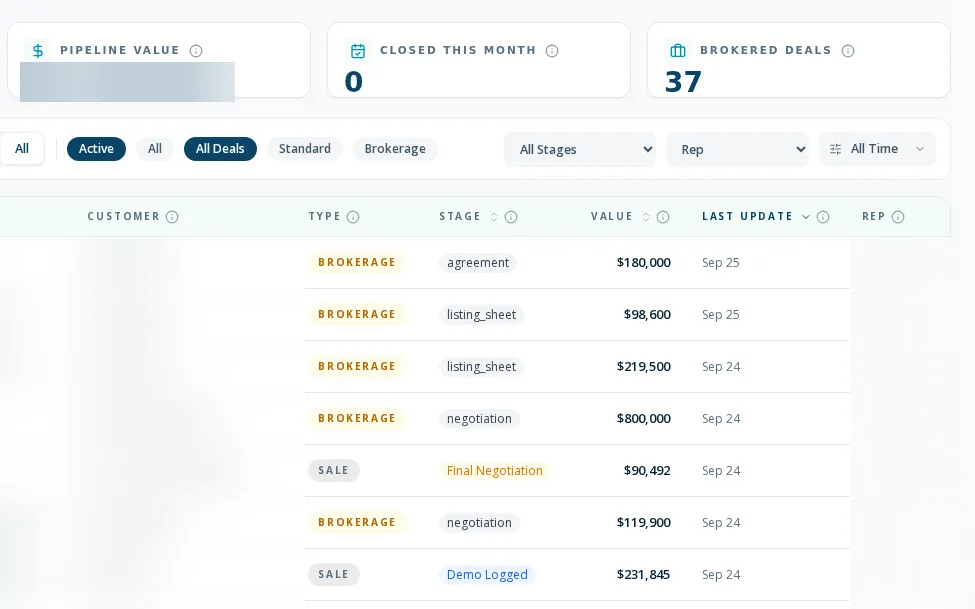Viewport: 975px width, 609px height.
Task: Click the Brokered Deals count 37
Action: tap(683, 81)
